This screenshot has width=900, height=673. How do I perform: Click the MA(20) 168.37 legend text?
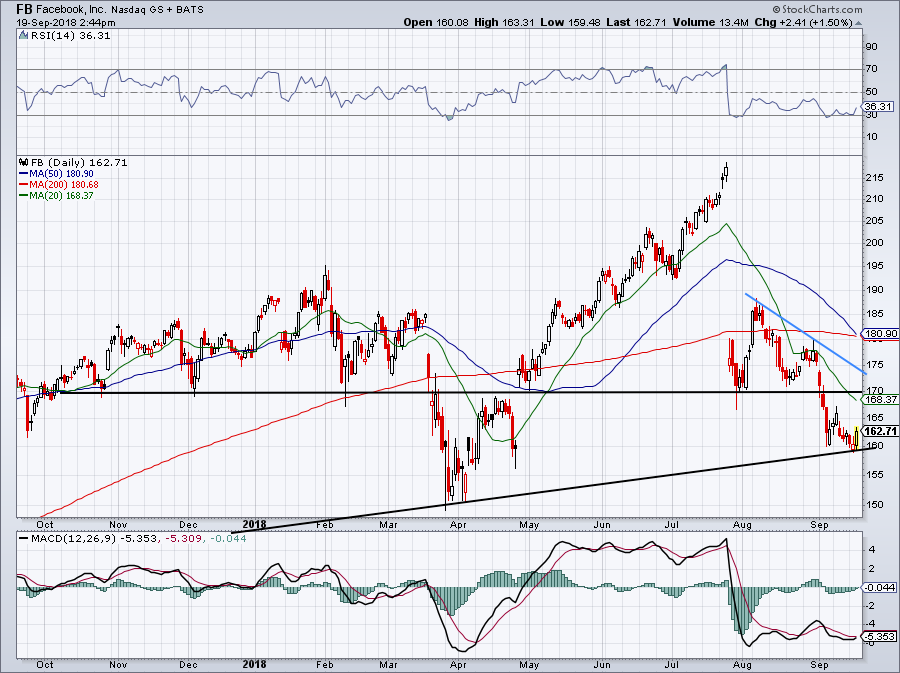coord(61,196)
